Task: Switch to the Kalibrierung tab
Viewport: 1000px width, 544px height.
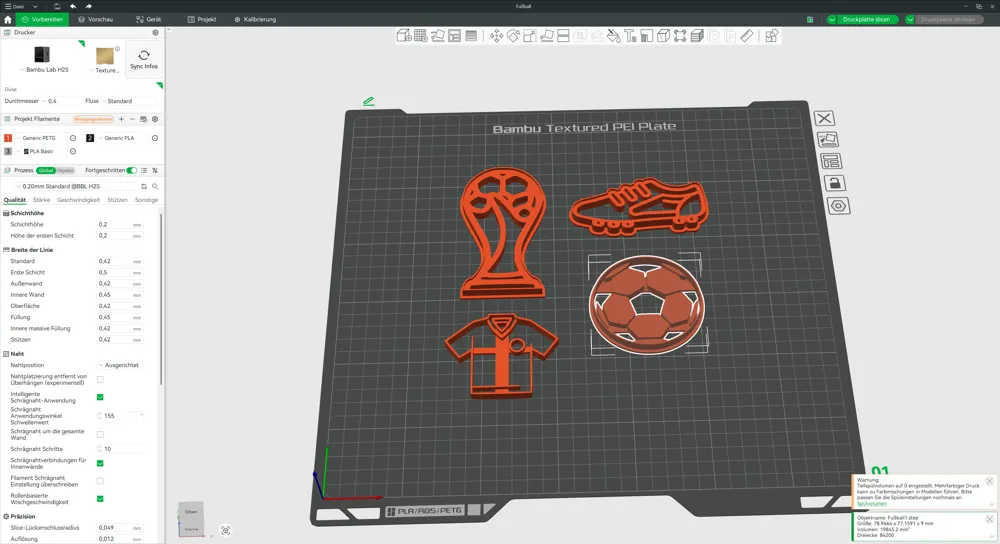Action: (x=255, y=20)
